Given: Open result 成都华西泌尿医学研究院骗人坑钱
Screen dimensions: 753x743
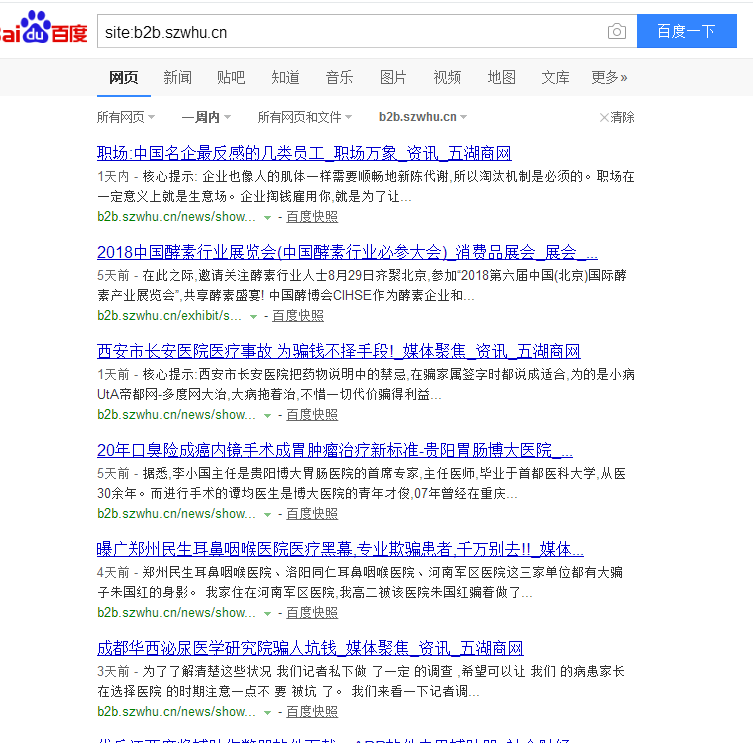Looking at the screenshot, I should 310,648.
